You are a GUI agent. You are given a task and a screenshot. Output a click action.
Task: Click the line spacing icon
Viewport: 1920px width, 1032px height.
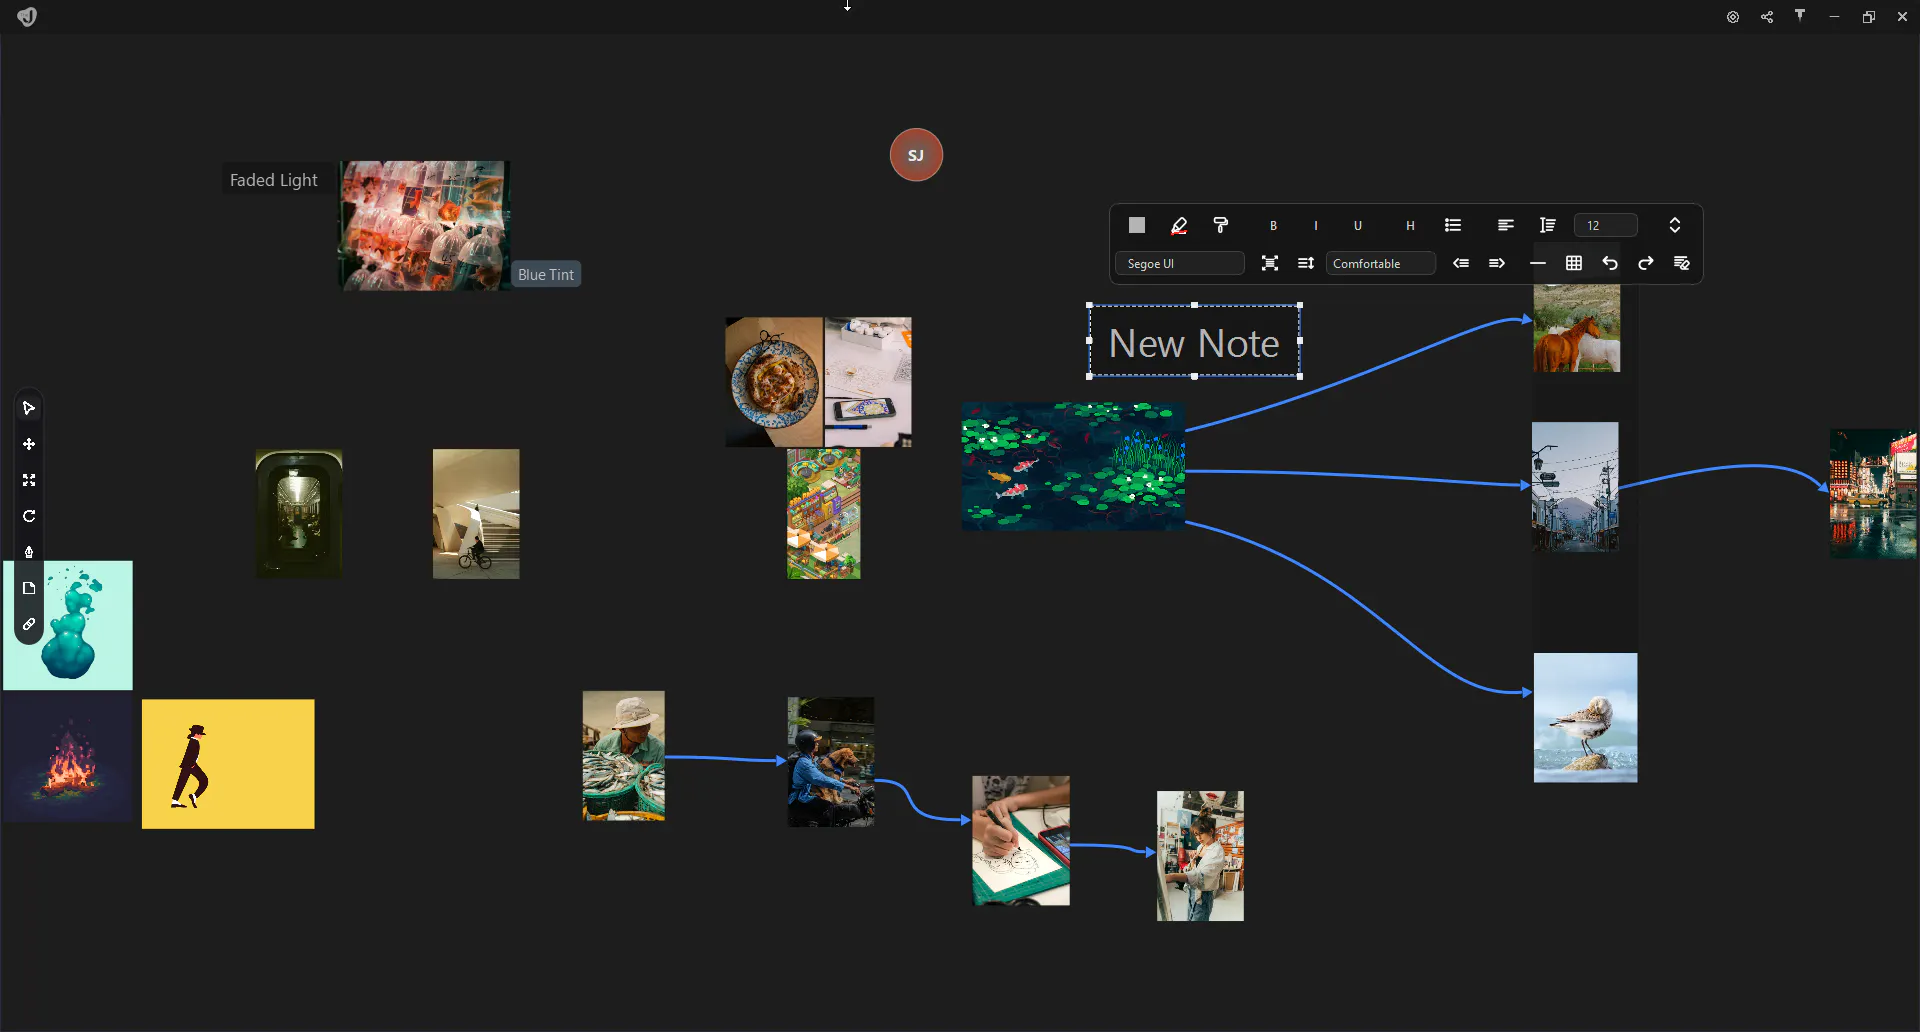[1306, 263]
